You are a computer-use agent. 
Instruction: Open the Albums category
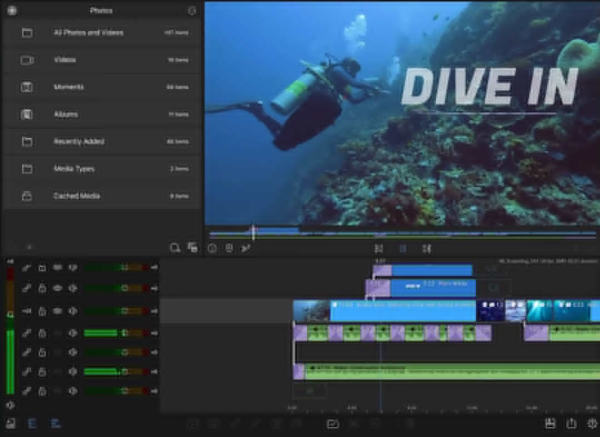click(103, 114)
